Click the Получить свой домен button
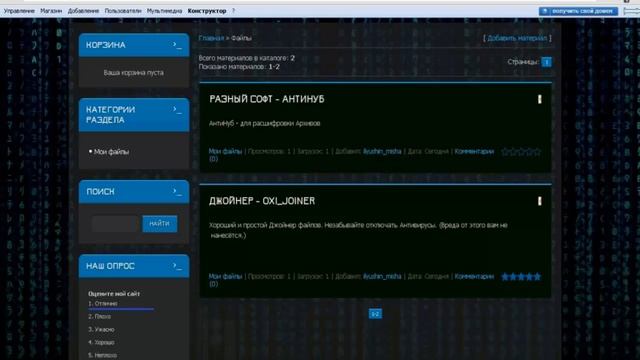 [578, 11]
